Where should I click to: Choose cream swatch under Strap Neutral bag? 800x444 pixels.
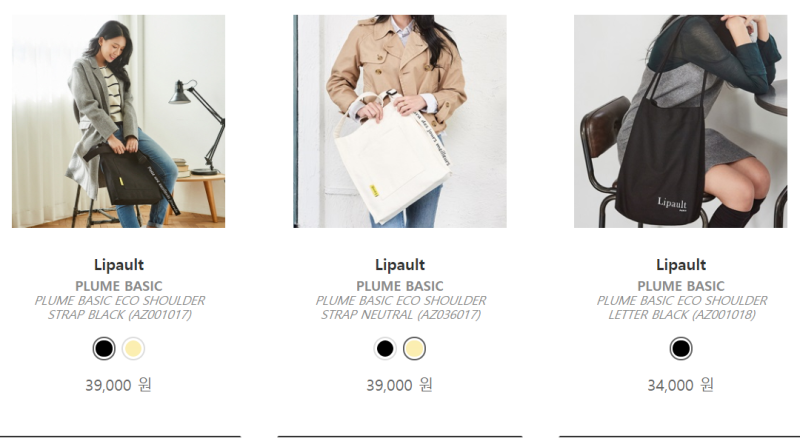click(x=414, y=349)
